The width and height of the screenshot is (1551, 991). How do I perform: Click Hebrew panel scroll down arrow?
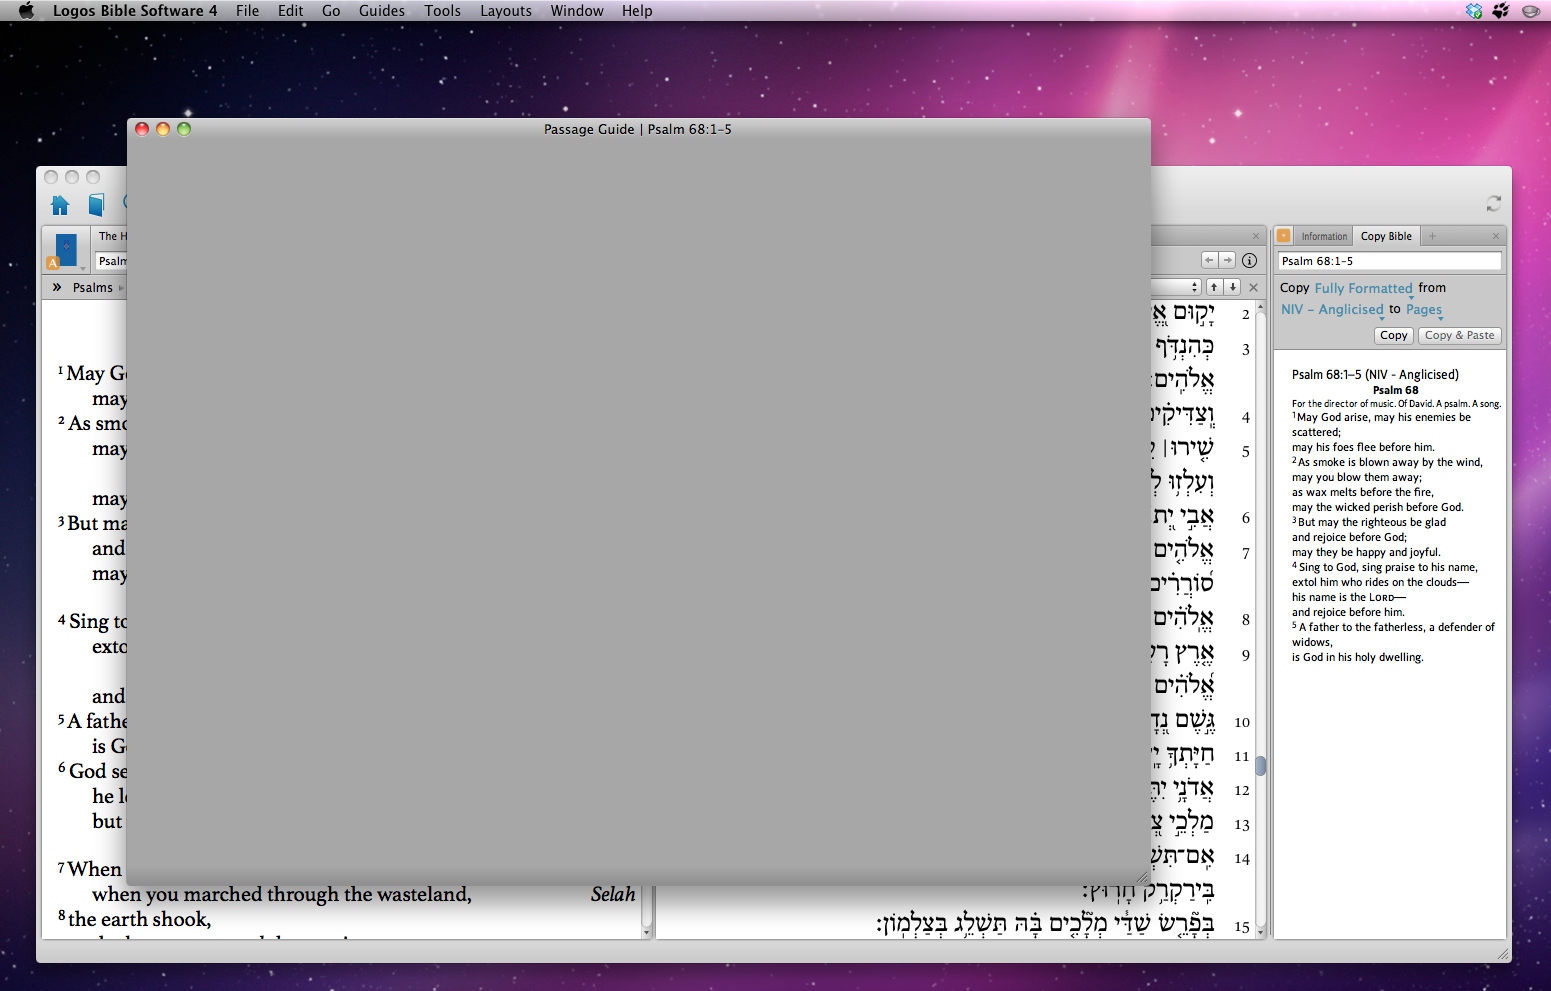click(1261, 932)
